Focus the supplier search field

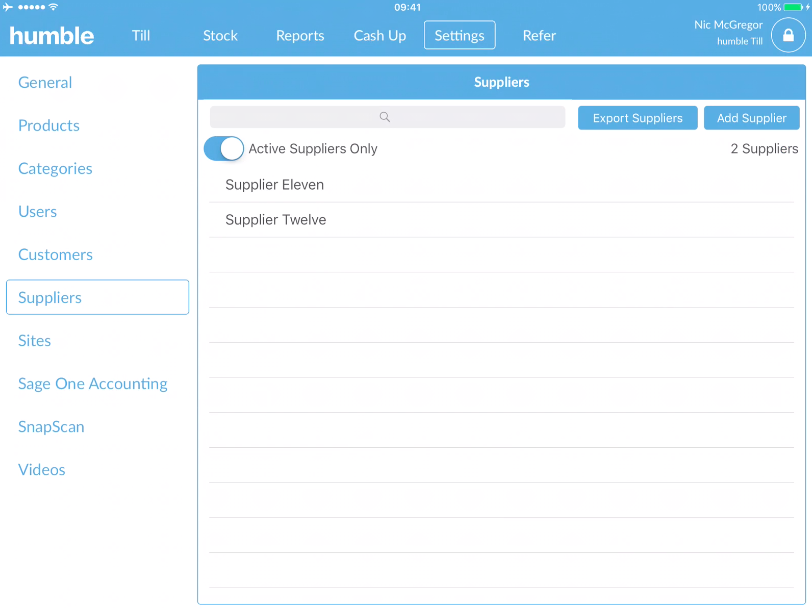click(387, 117)
